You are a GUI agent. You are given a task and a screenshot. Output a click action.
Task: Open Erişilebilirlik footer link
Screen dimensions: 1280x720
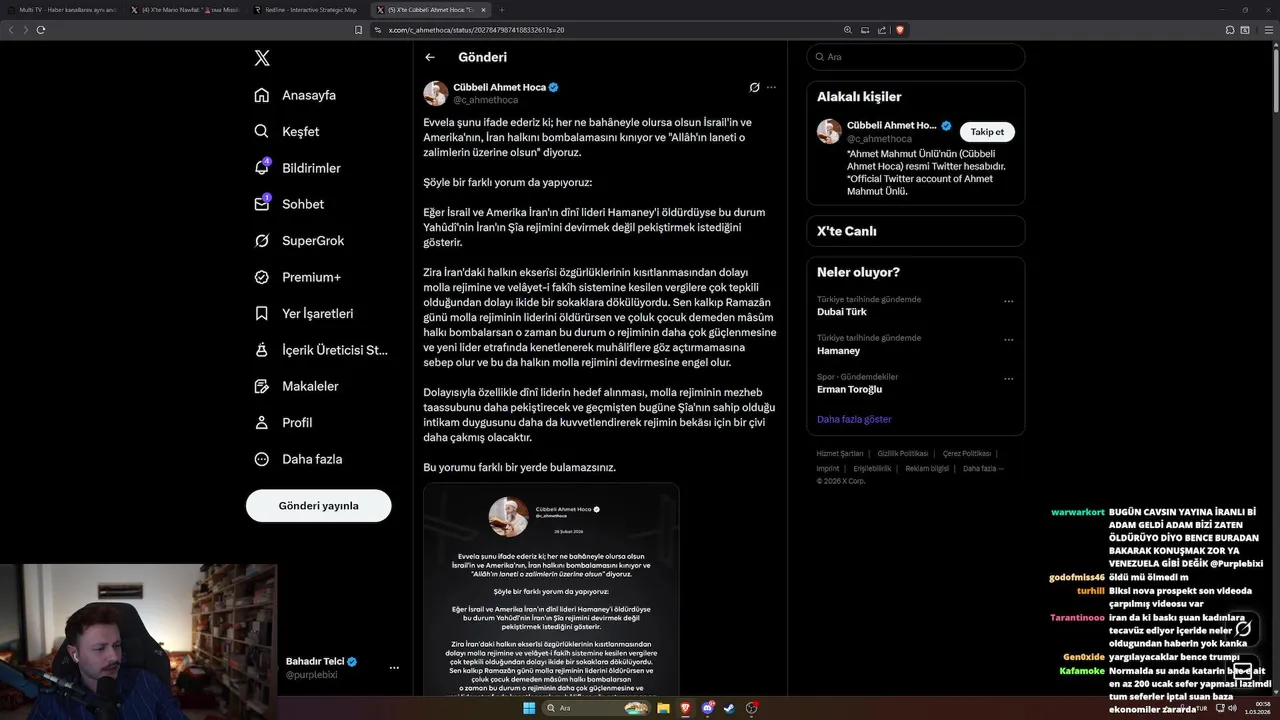[872, 468]
